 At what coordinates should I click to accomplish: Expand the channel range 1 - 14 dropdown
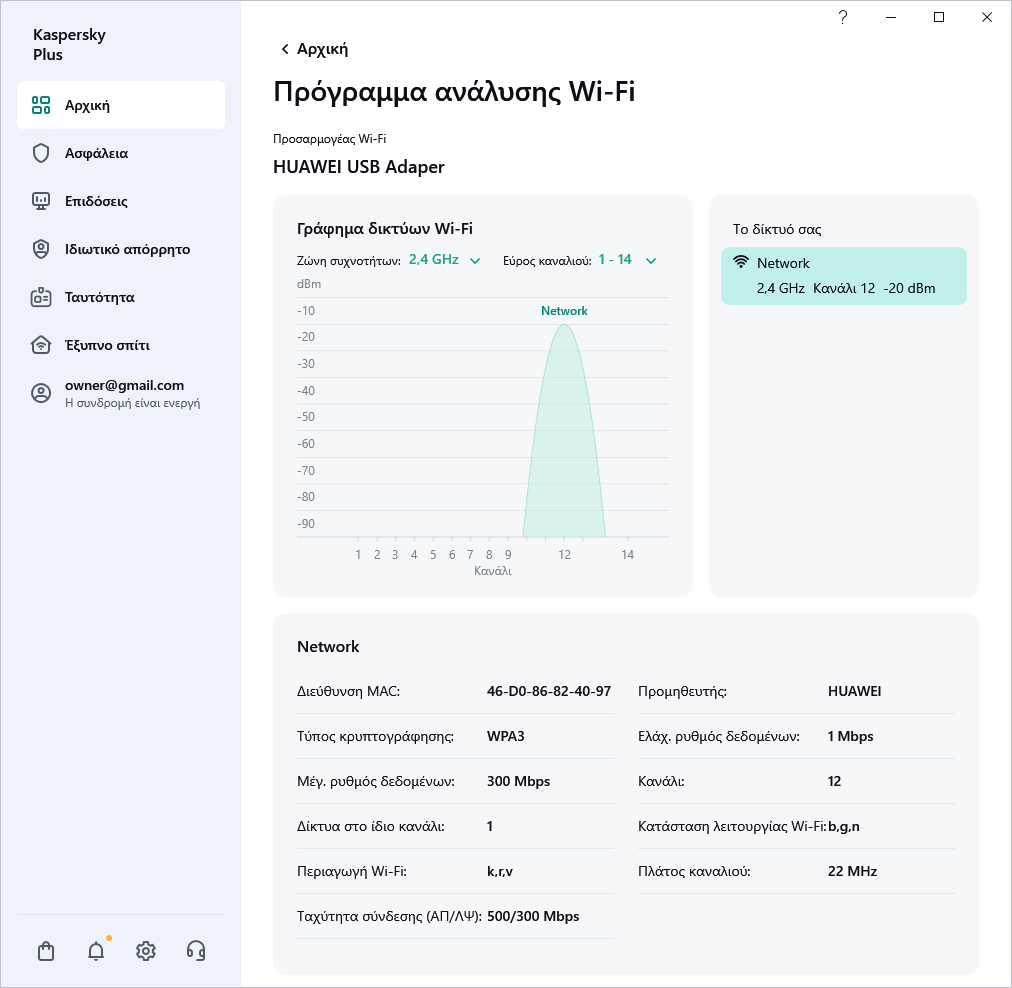[x=627, y=260]
